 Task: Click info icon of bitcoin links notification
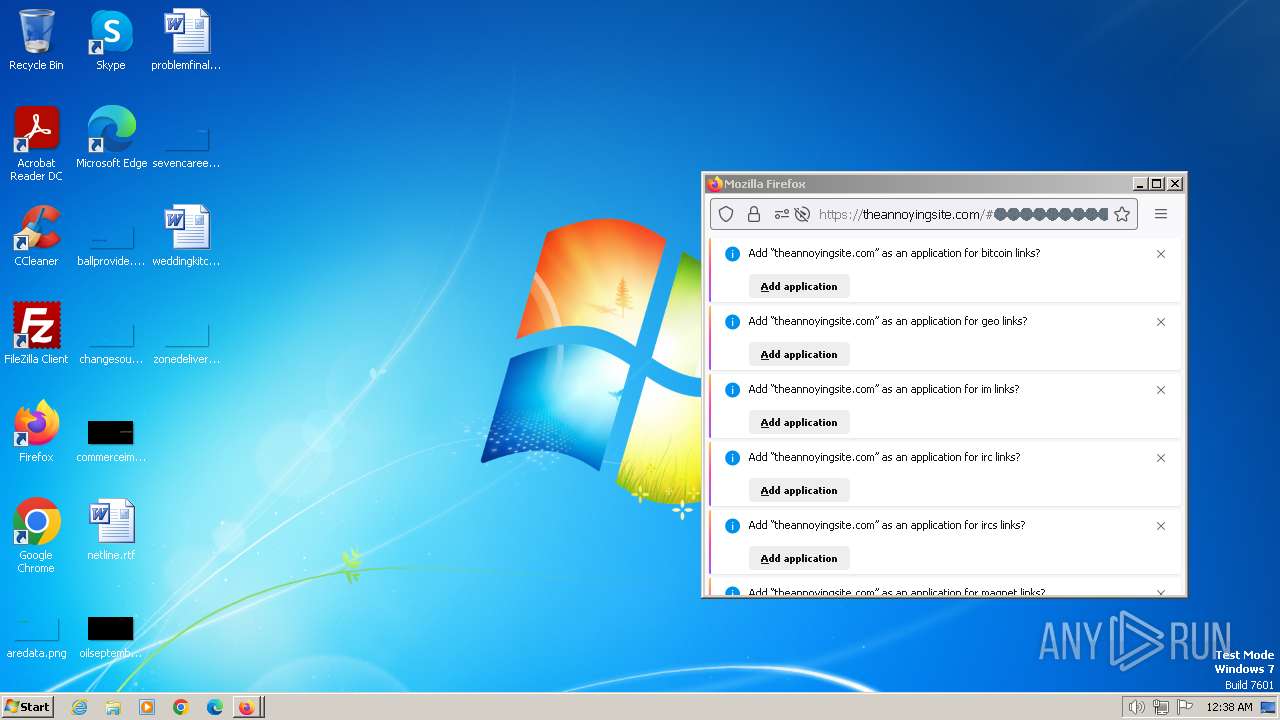click(732, 254)
